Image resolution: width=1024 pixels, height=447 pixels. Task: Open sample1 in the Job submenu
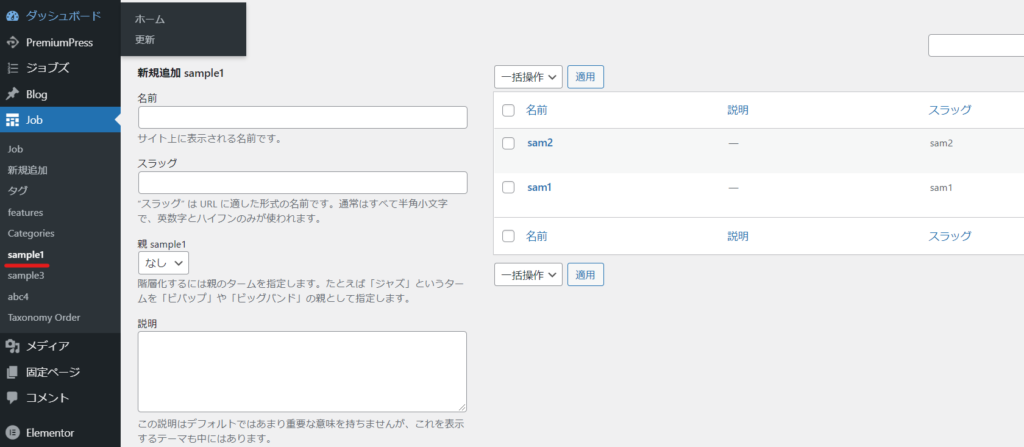click(25, 254)
